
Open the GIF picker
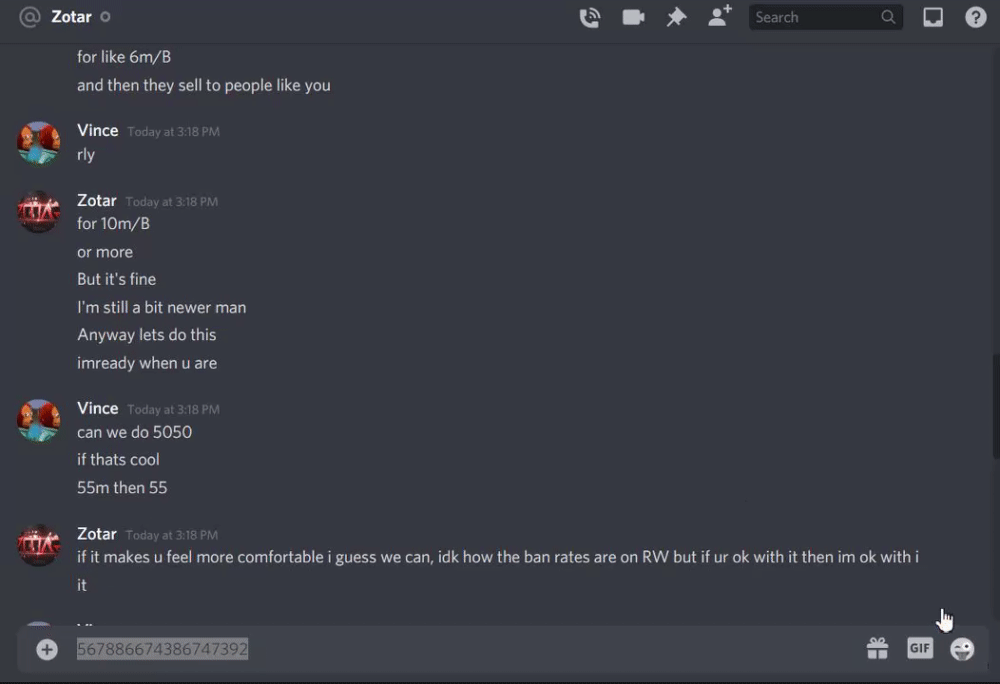(x=920, y=648)
